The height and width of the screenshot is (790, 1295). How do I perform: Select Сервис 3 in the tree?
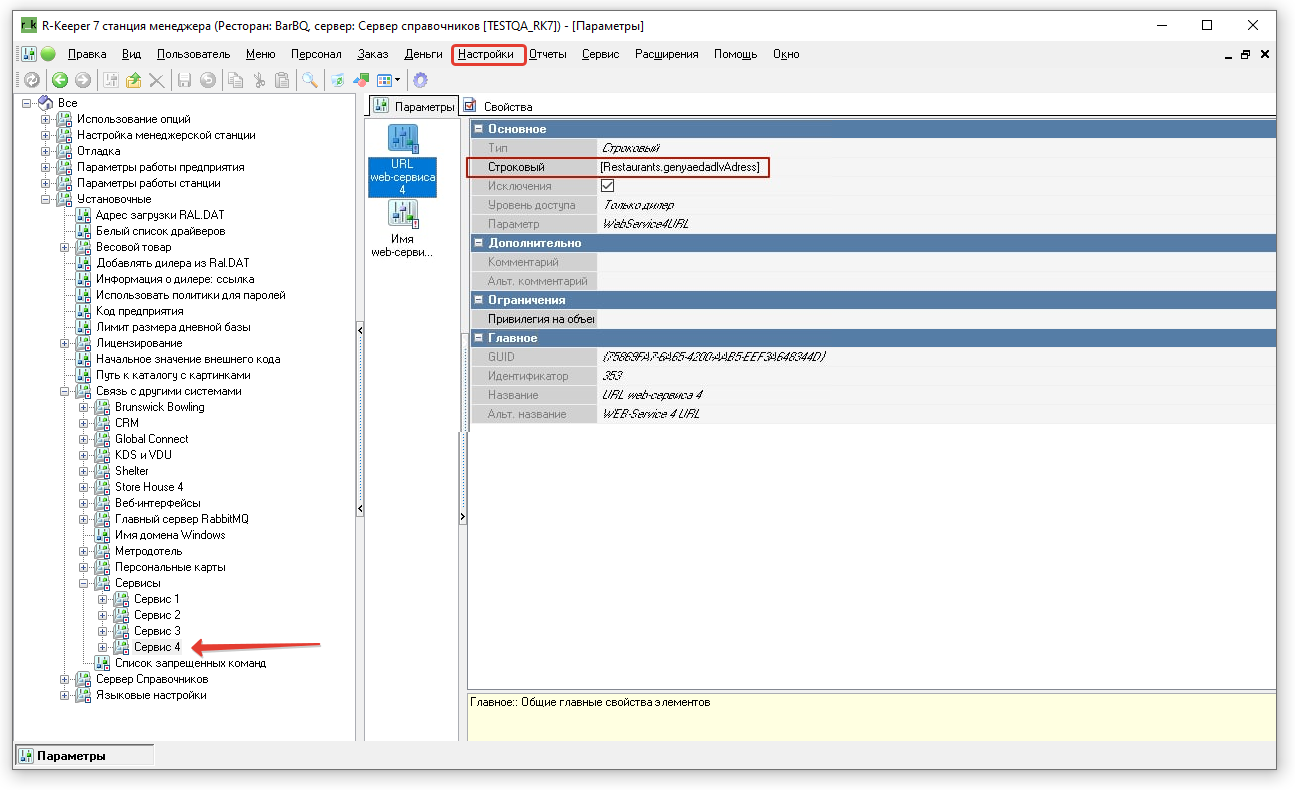pos(157,631)
